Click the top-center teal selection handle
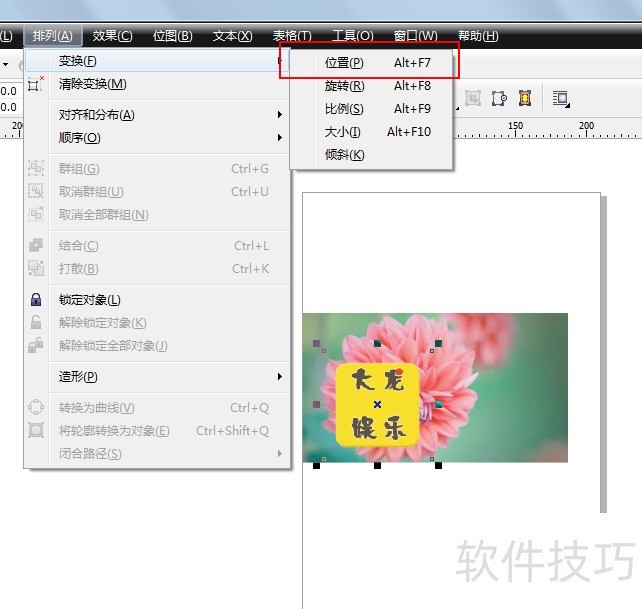Screen dimensions: 642x609 tap(378, 343)
